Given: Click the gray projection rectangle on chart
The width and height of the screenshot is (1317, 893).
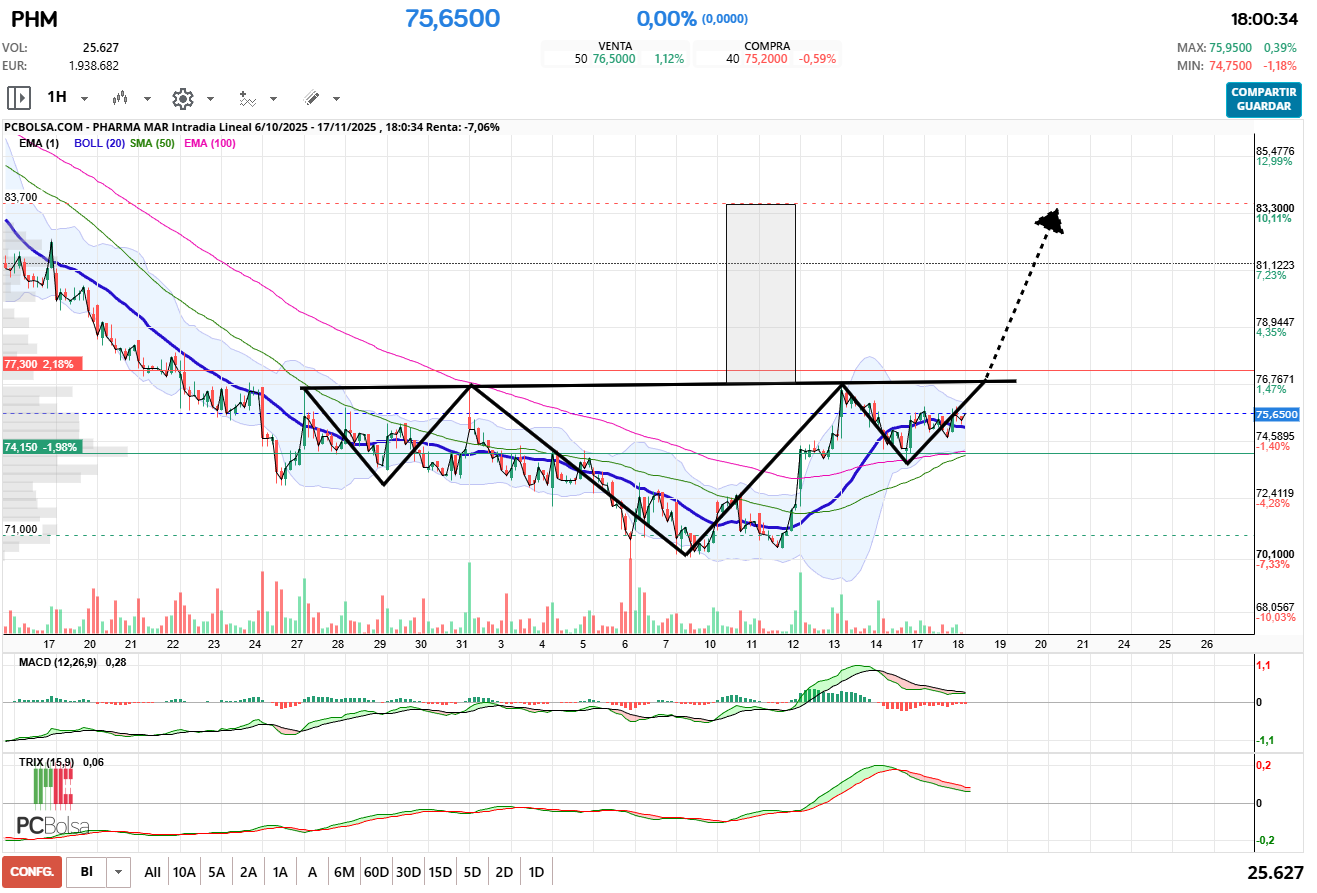Looking at the screenshot, I should pos(760,293).
